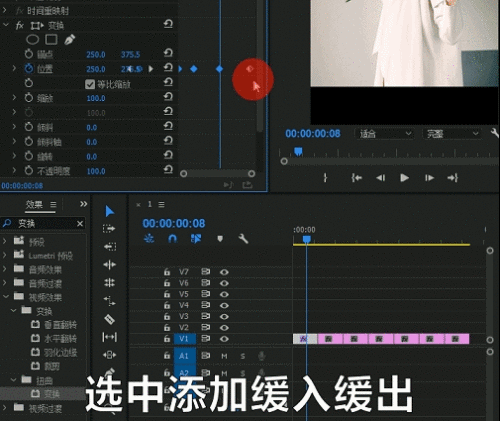The height and width of the screenshot is (421, 500).
Task: Solo audio track A1
Action: pyautogui.click(x=243, y=356)
